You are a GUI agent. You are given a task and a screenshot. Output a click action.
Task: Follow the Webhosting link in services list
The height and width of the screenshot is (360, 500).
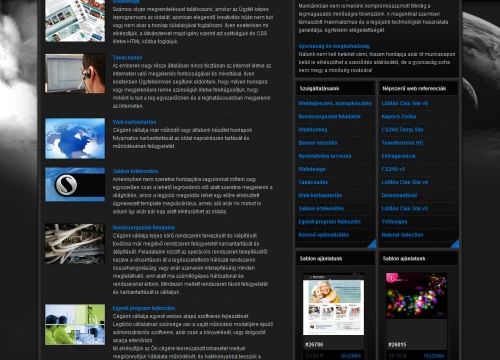pyautogui.click(x=313, y=130)
